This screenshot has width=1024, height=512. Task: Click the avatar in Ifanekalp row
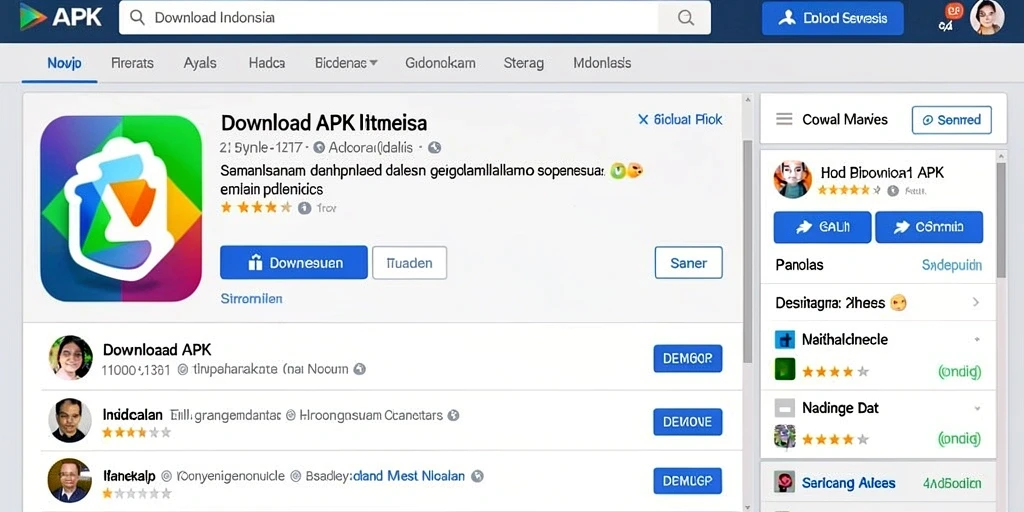[x=69, y=481]
